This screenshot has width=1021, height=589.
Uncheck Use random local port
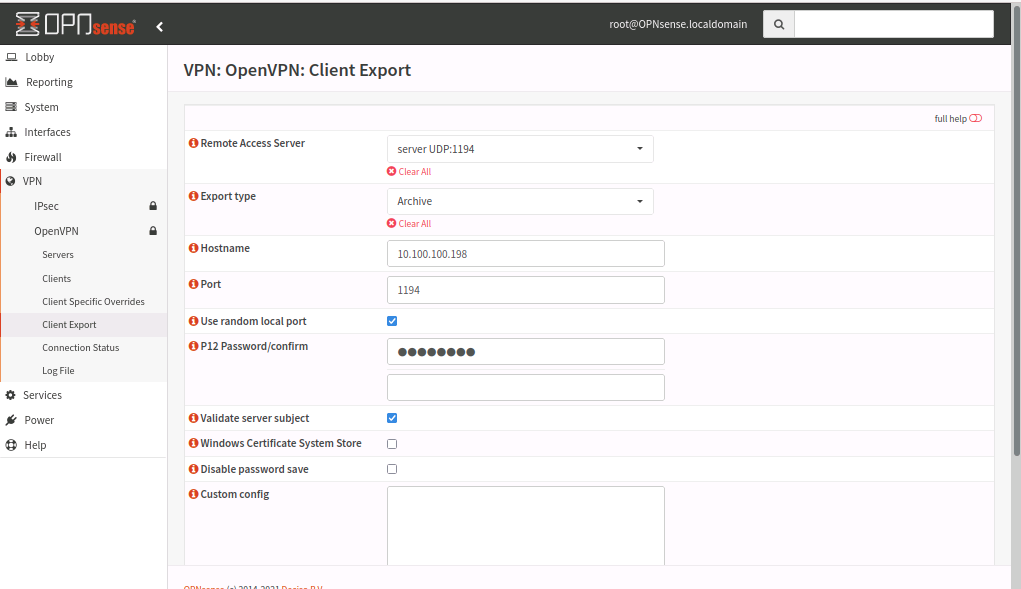[x=392, y=321]
